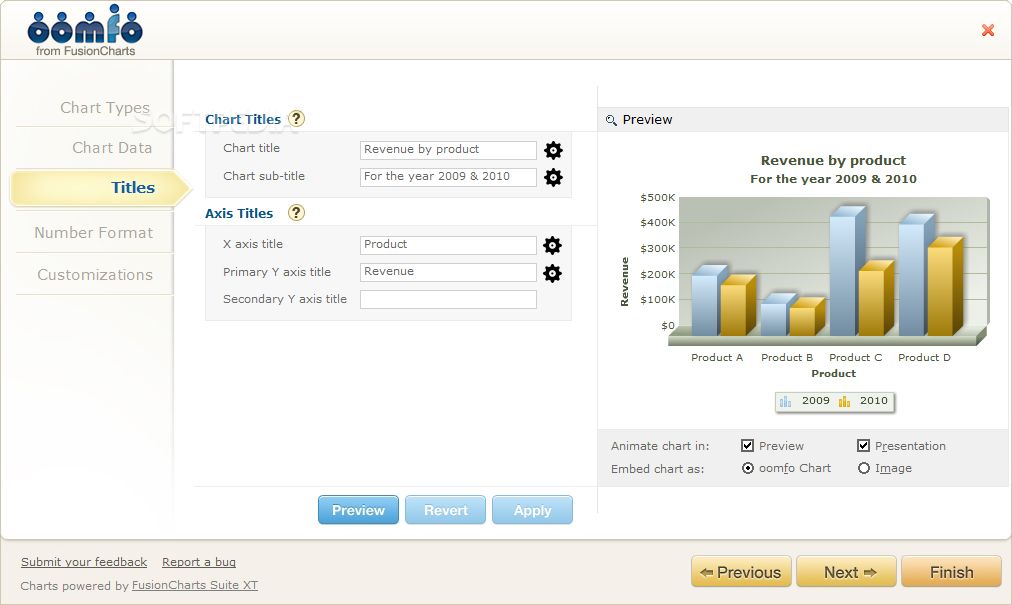Click the 2010 legend label
This screenshot has width=1012, height=605.
[874, 401]
